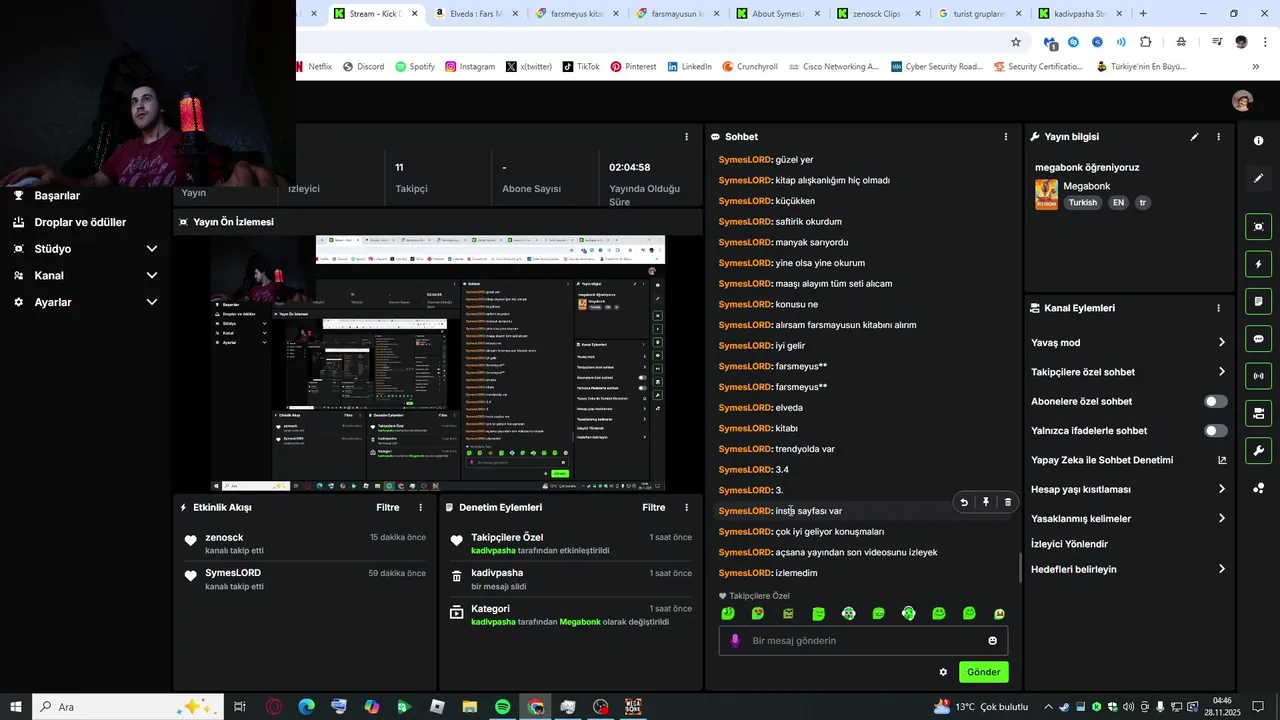Click the Windows taskbar search box 'Ara'
Viewport: 1280px width, 720px height.
130,707
